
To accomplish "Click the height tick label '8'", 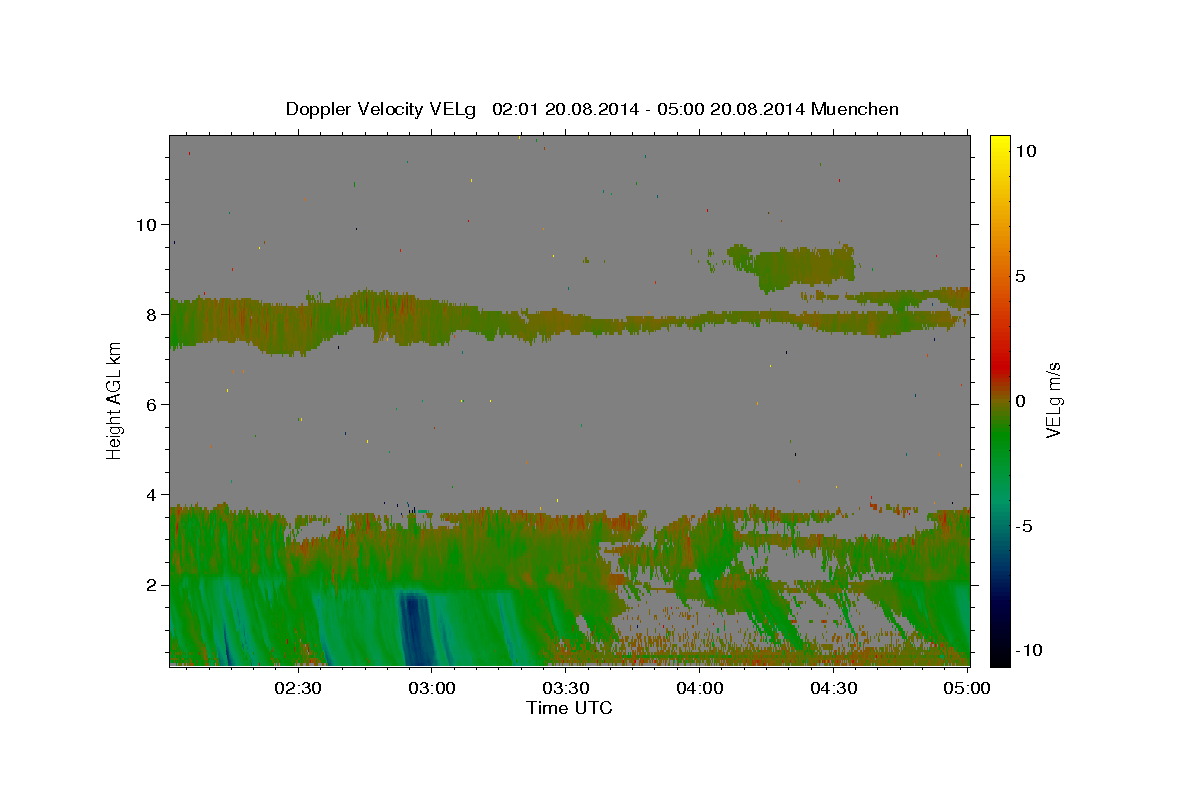I will 150,314.
